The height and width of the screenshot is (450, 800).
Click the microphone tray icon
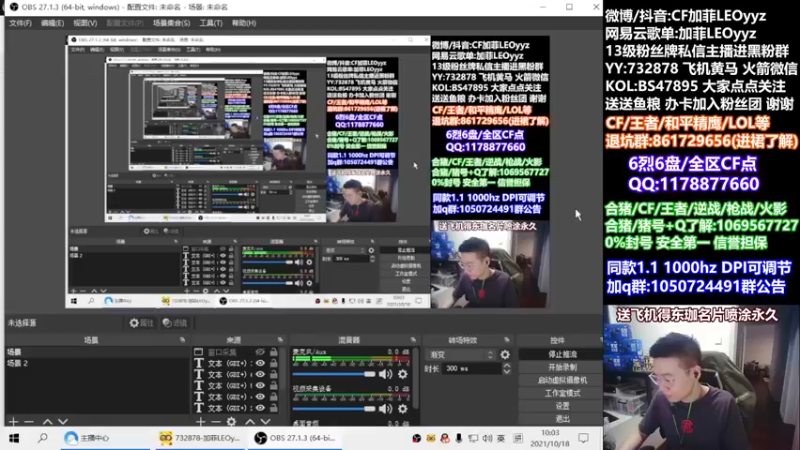[x=459, y=438]
